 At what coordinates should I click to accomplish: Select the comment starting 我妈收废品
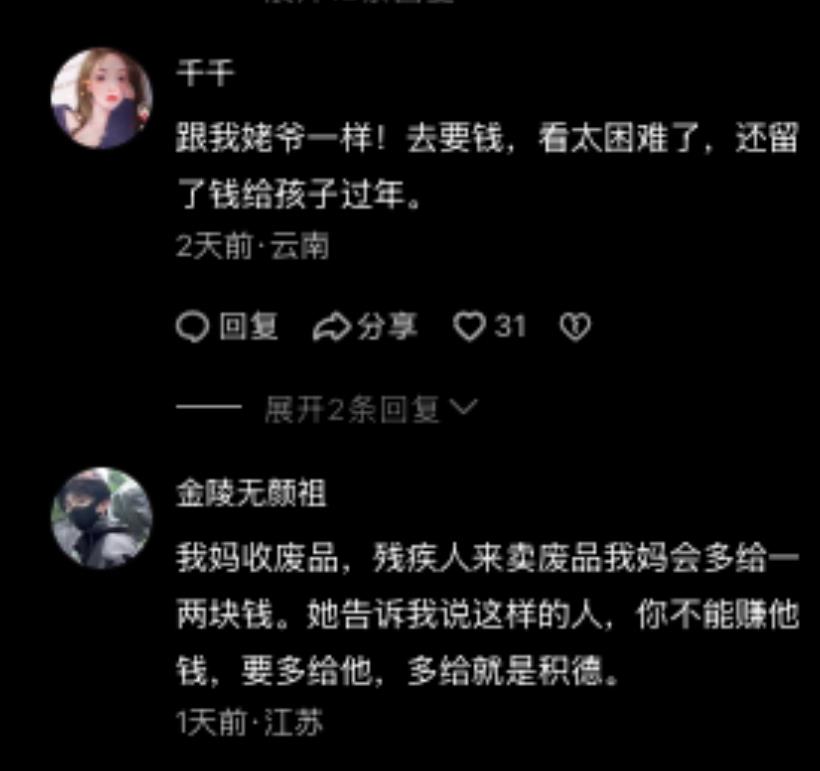[x=487, y=615]
